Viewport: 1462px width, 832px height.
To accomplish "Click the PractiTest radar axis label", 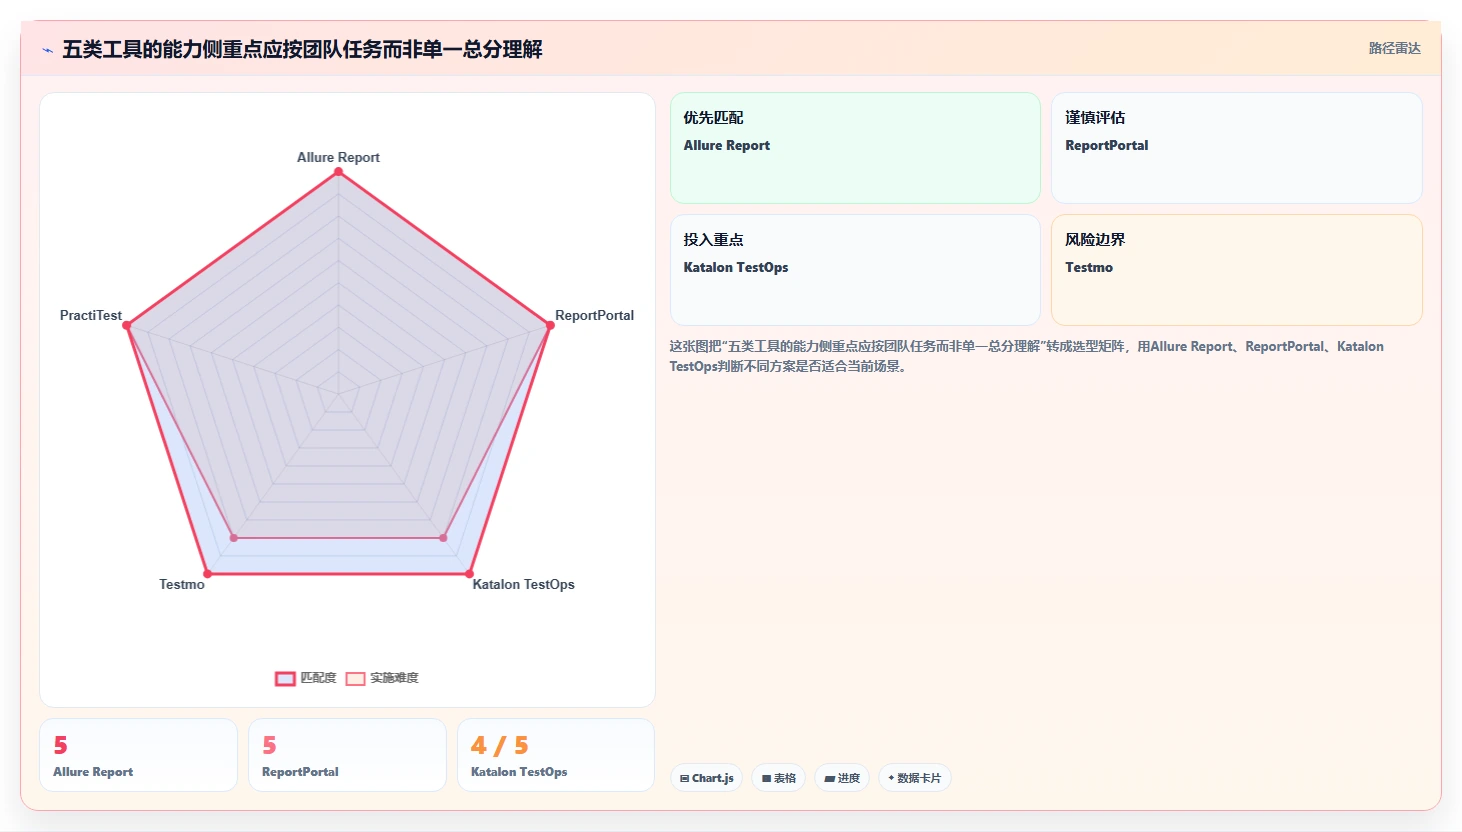I will pos(91,315).
